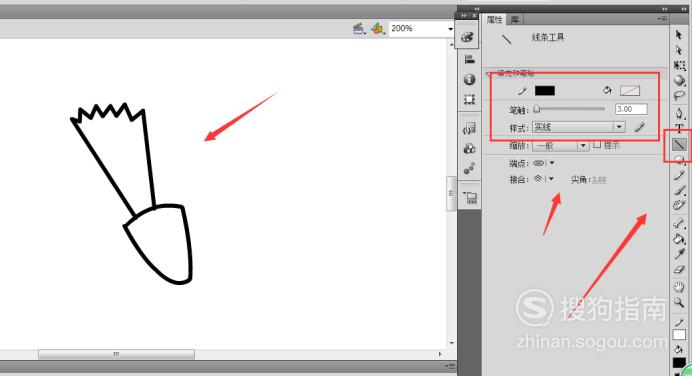The height and width of the screenshot is (376, 692).
Task: Click the empty fill color swatch
Action: pyautogui.click(x=630, y=90)
